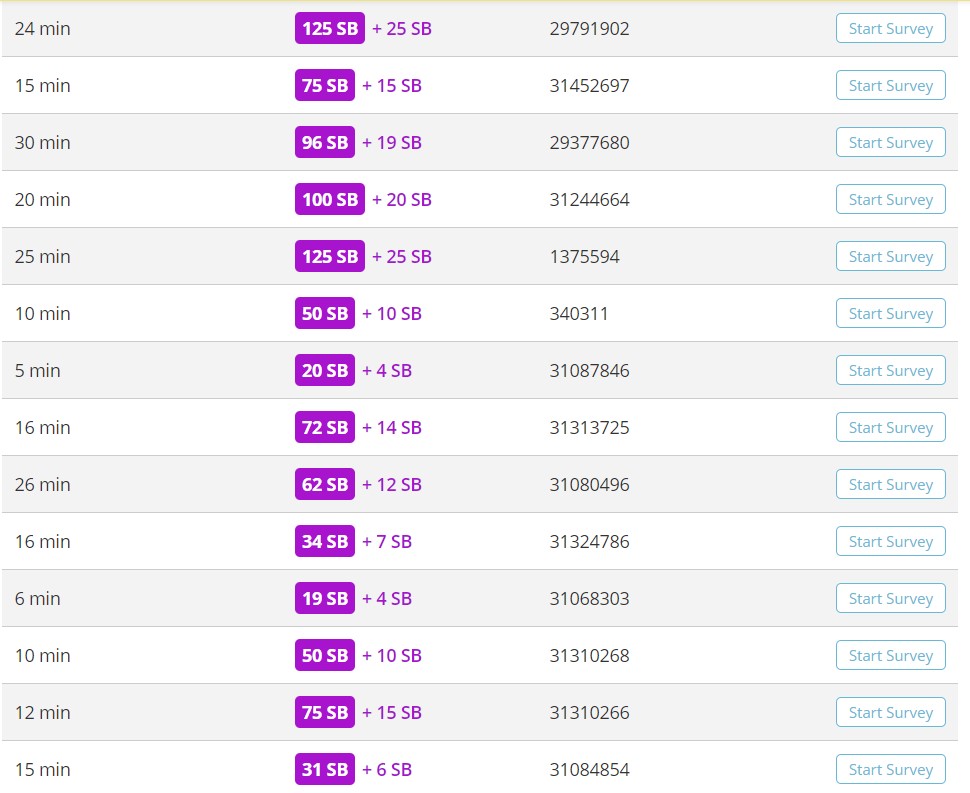Screen dimensions: 970x793
Task: Start Survey for survey ID 29791902
Action: pyautogui.click(x=891, y=28)
